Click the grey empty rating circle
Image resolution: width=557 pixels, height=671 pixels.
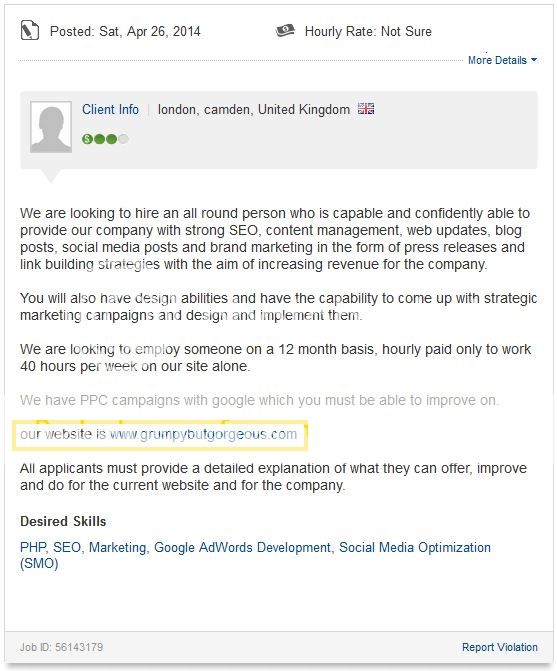pyautogui.click(x=123, y=139)
